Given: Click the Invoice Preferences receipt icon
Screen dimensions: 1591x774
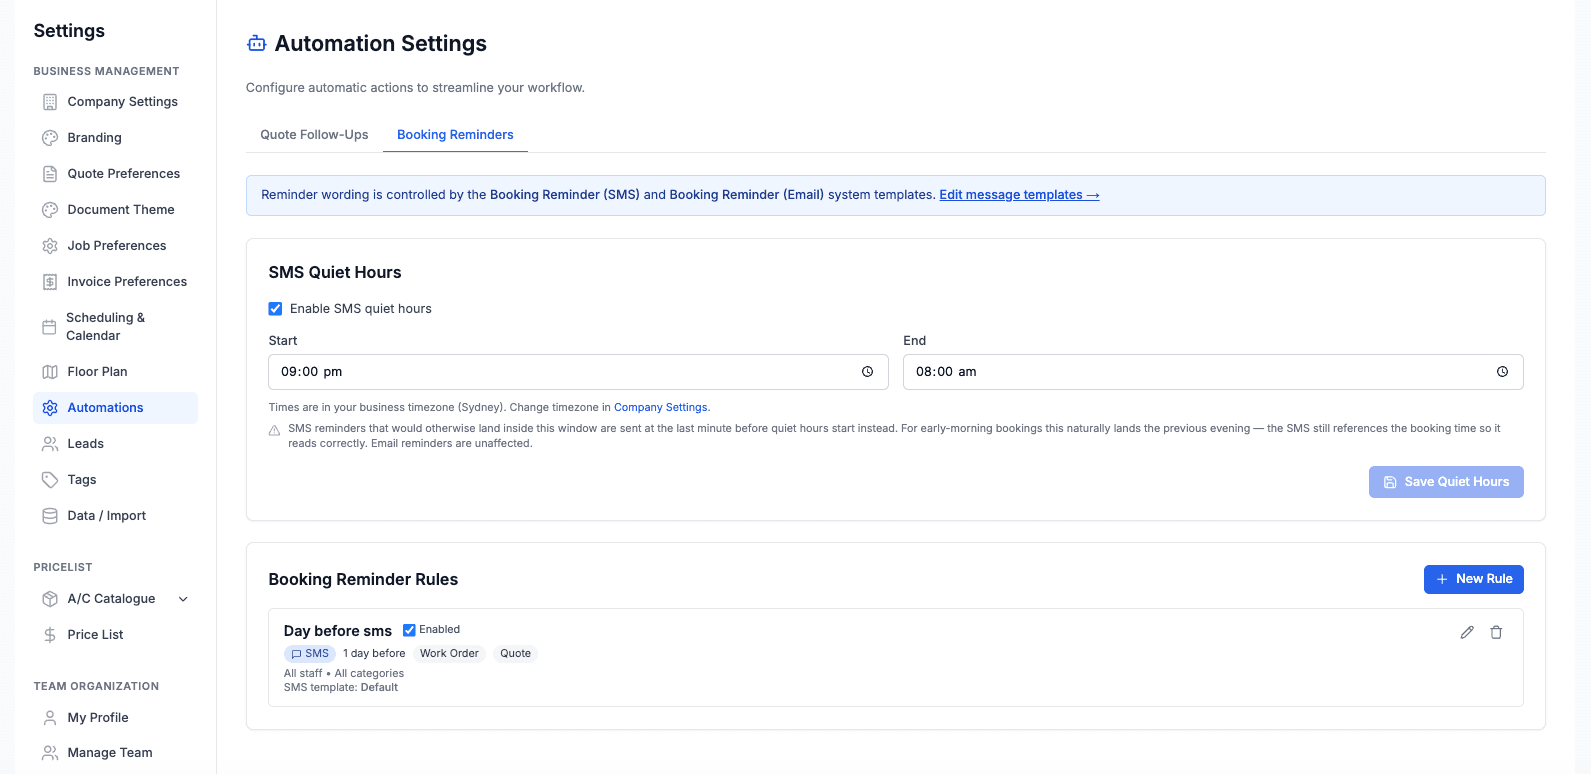Looking at the screenshot, I should click(50, 282).
